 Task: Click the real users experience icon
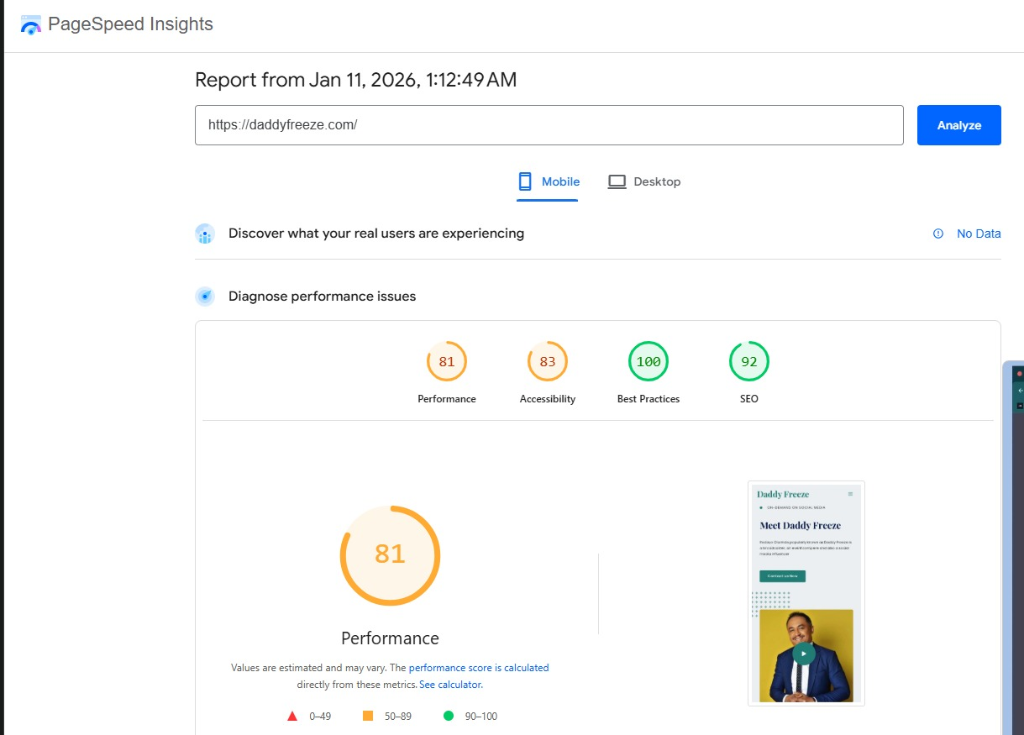point(205,234)
